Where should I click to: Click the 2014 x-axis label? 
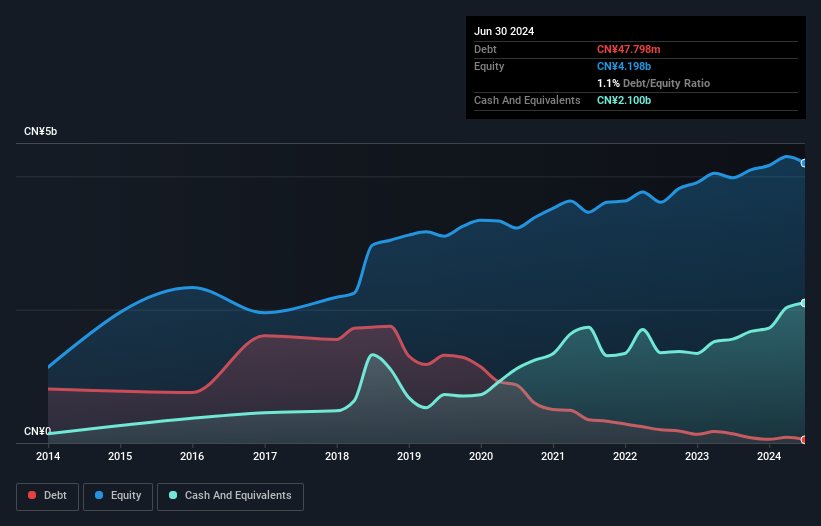coord(48,456)
